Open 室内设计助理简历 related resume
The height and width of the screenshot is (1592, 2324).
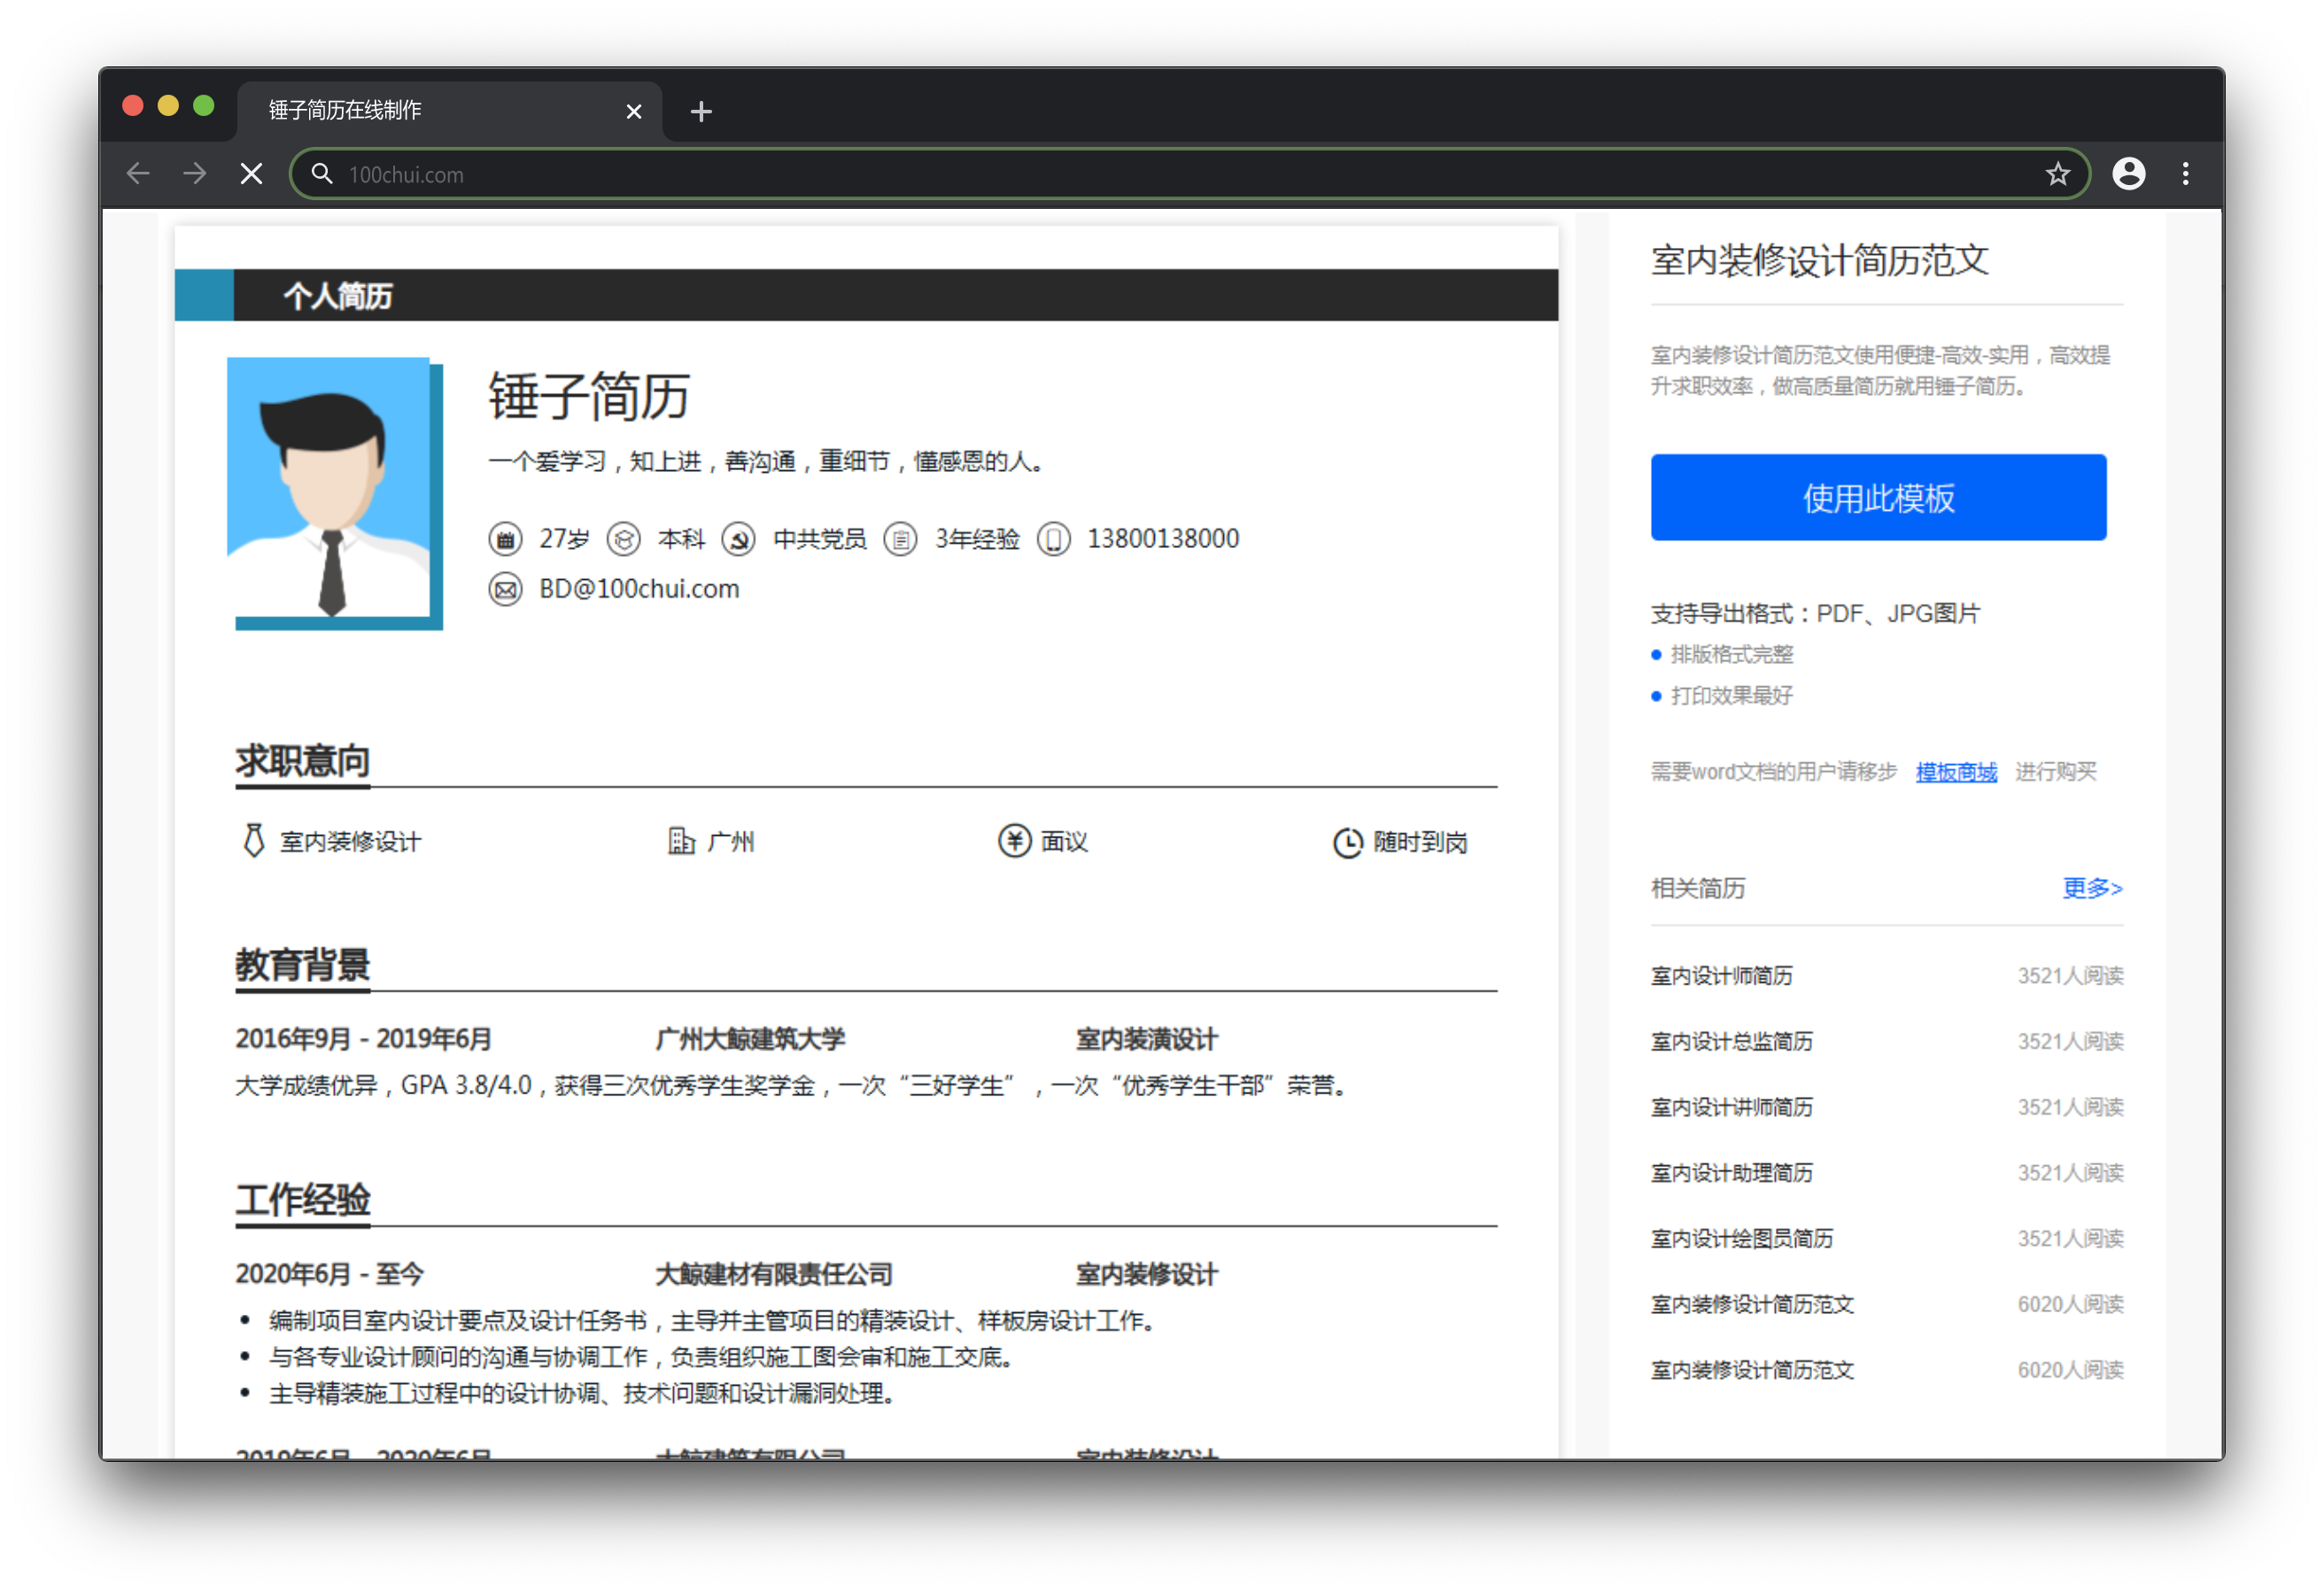pyautogui.click(x=1731, y=1172)
